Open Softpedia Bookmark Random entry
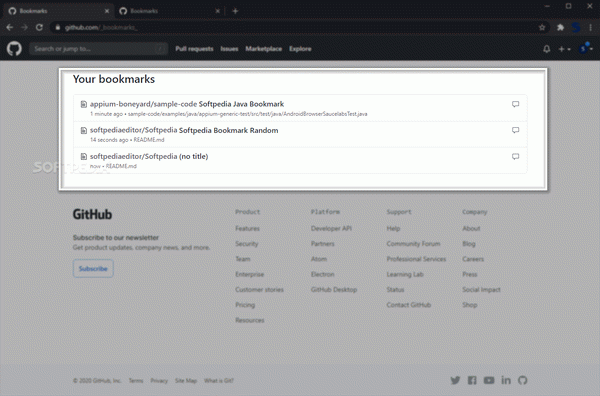Screen dimensions: 600x396 [x=228, y=130]
